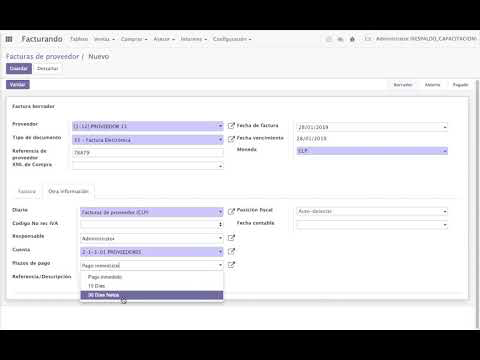
Task: Click the Validar button
Action: [18, 85]
